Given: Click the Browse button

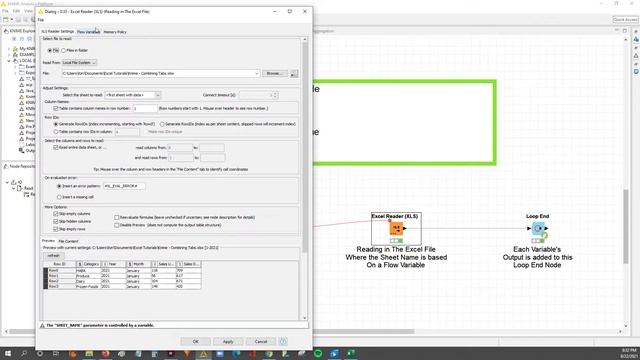Looking at the screenshot, I should coord(274,73).
